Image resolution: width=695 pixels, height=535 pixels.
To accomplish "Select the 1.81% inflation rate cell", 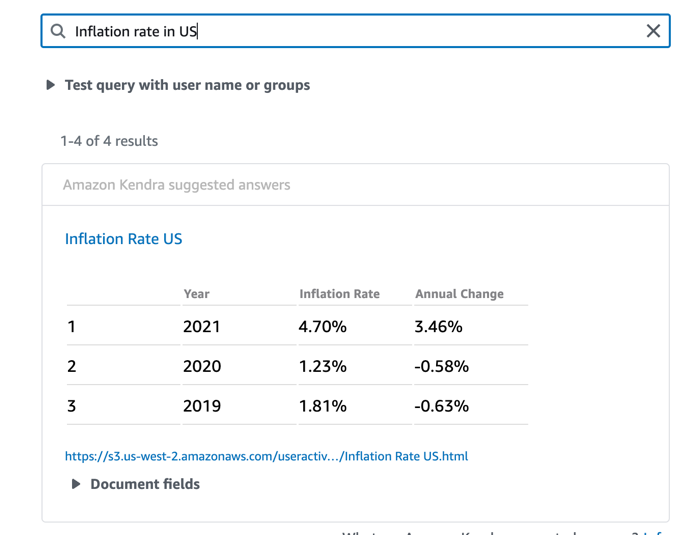I will point(322,407).
